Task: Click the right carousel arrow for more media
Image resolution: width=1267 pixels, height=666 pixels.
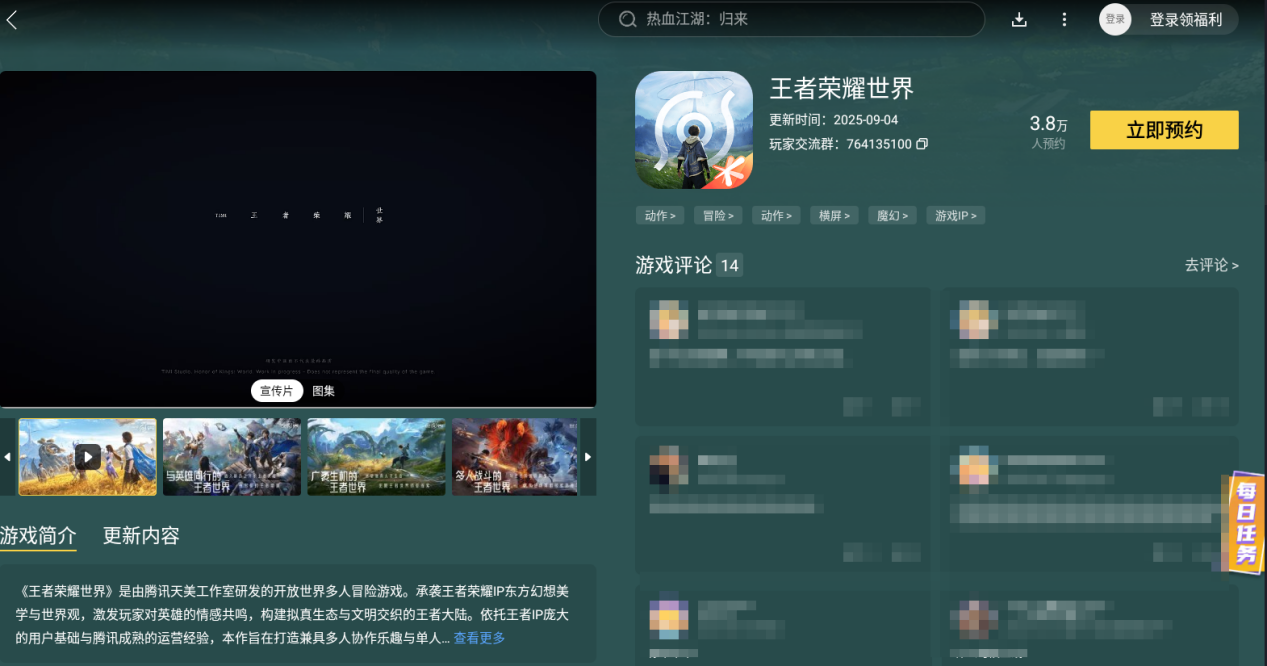Action: click(588, 457)
